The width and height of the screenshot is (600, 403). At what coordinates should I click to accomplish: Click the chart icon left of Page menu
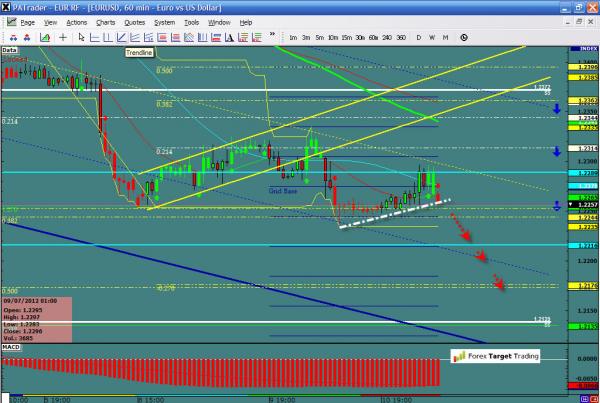[9, 21]
